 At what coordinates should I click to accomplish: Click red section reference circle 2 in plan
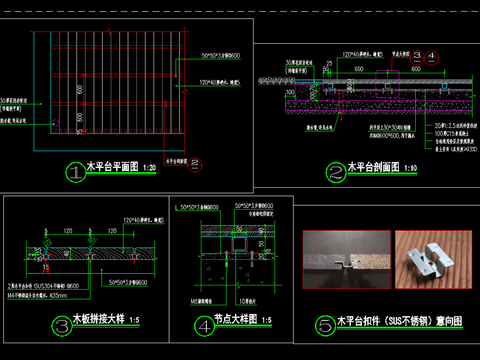click(x=195, y=165)
